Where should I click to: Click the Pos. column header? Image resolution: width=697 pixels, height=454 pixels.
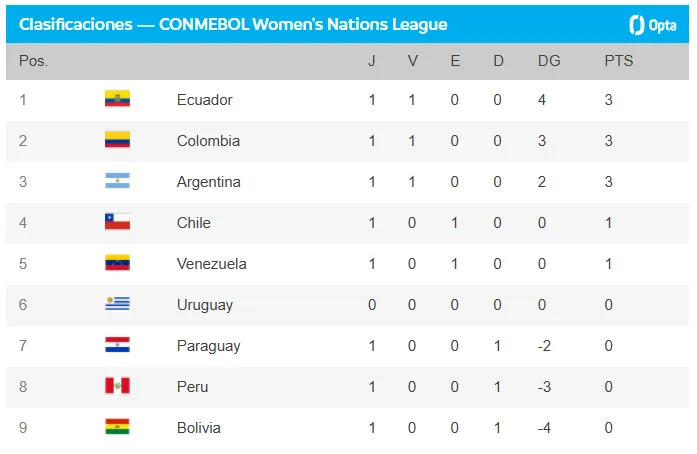(x=33, y=61)
